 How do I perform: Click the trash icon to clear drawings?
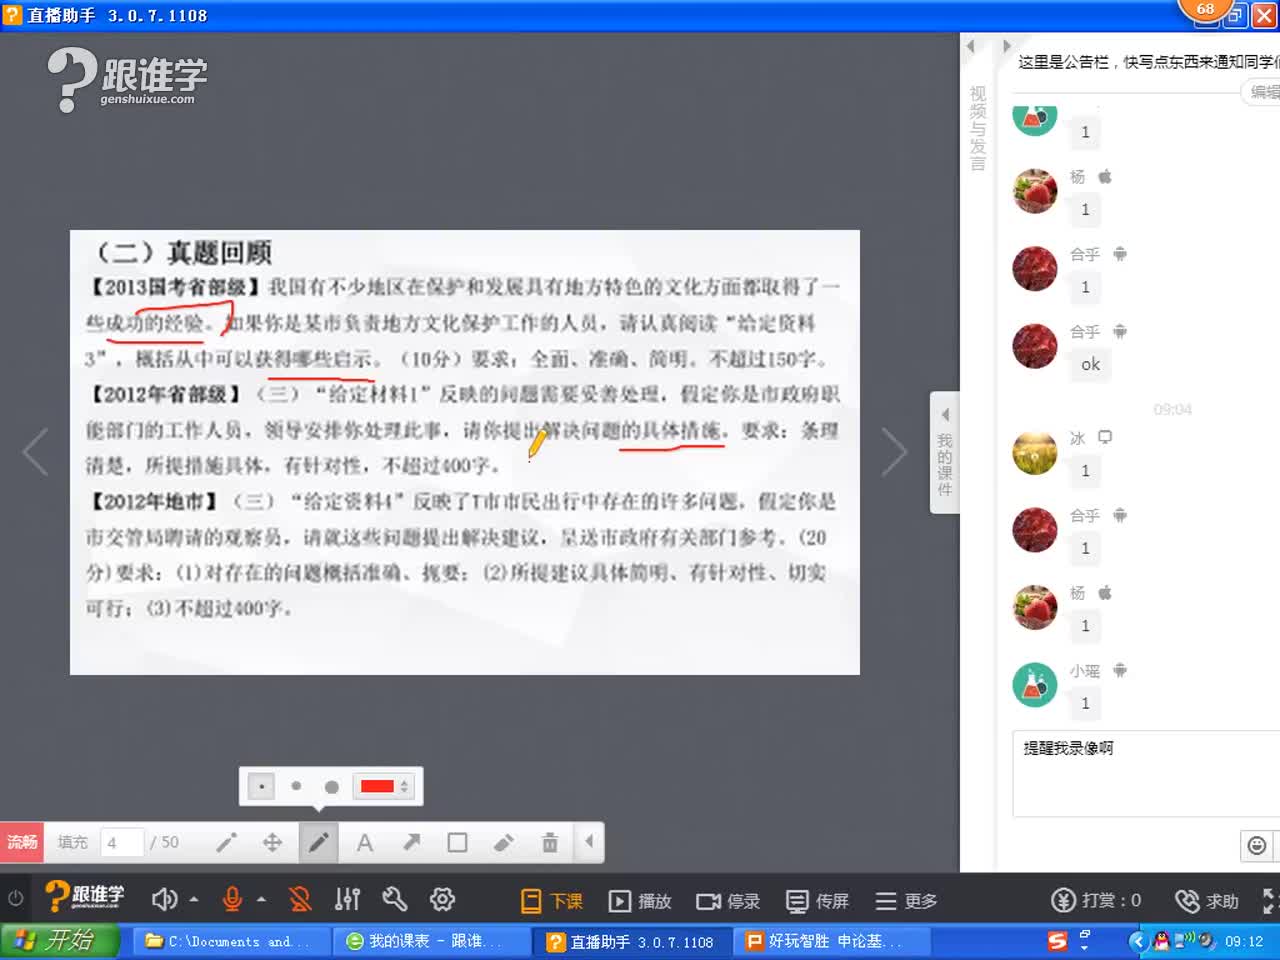(549, 843)
